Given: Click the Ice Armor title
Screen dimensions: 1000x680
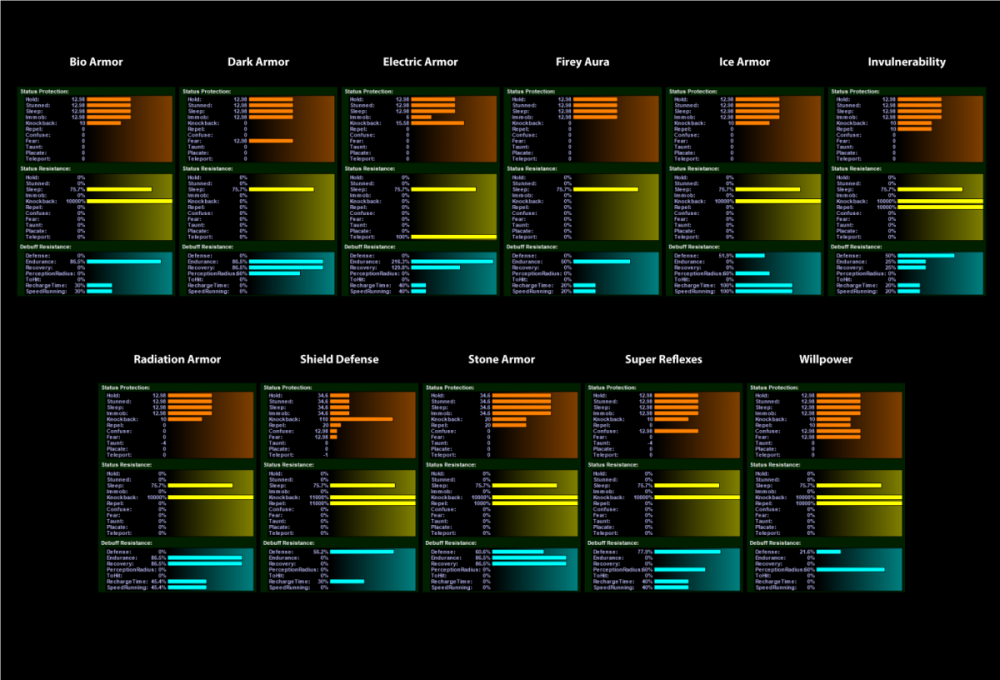Looking at the screenshot, I should pos(744,62).
